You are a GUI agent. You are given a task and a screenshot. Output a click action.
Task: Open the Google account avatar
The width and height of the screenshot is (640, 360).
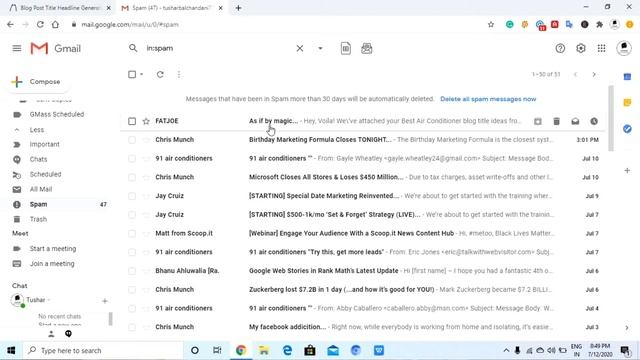(624, 48)
